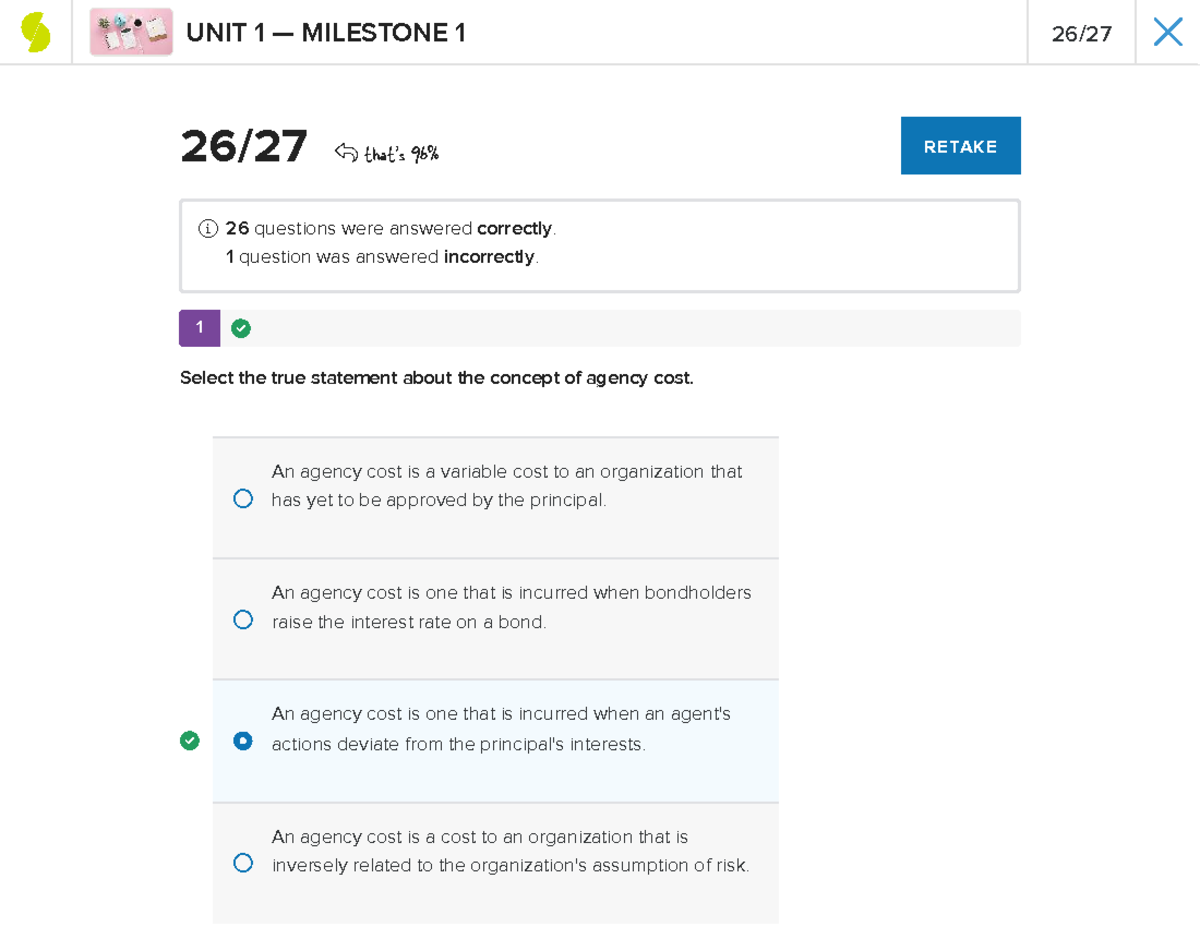Click the info icon beside 26 questions
The width and height of the screenshot is (1200, 927).
coord(207,229)
